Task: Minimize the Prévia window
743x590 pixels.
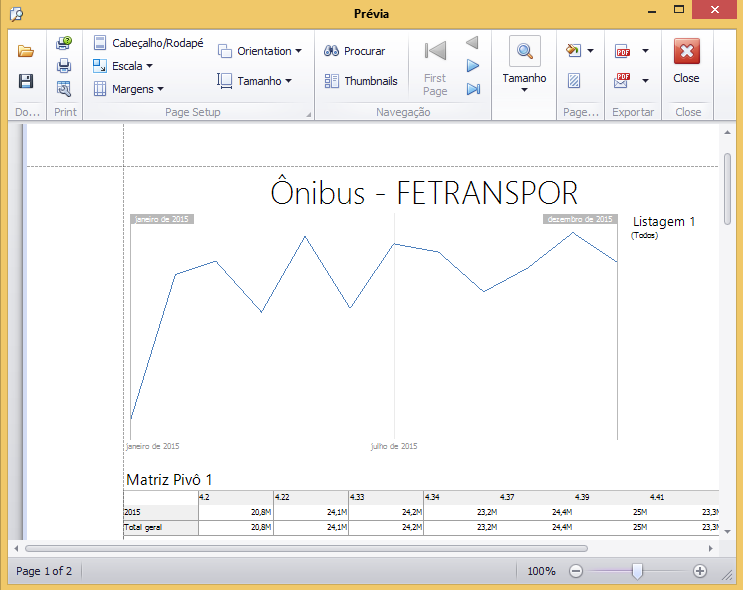Action: click(x=652, y=10)
